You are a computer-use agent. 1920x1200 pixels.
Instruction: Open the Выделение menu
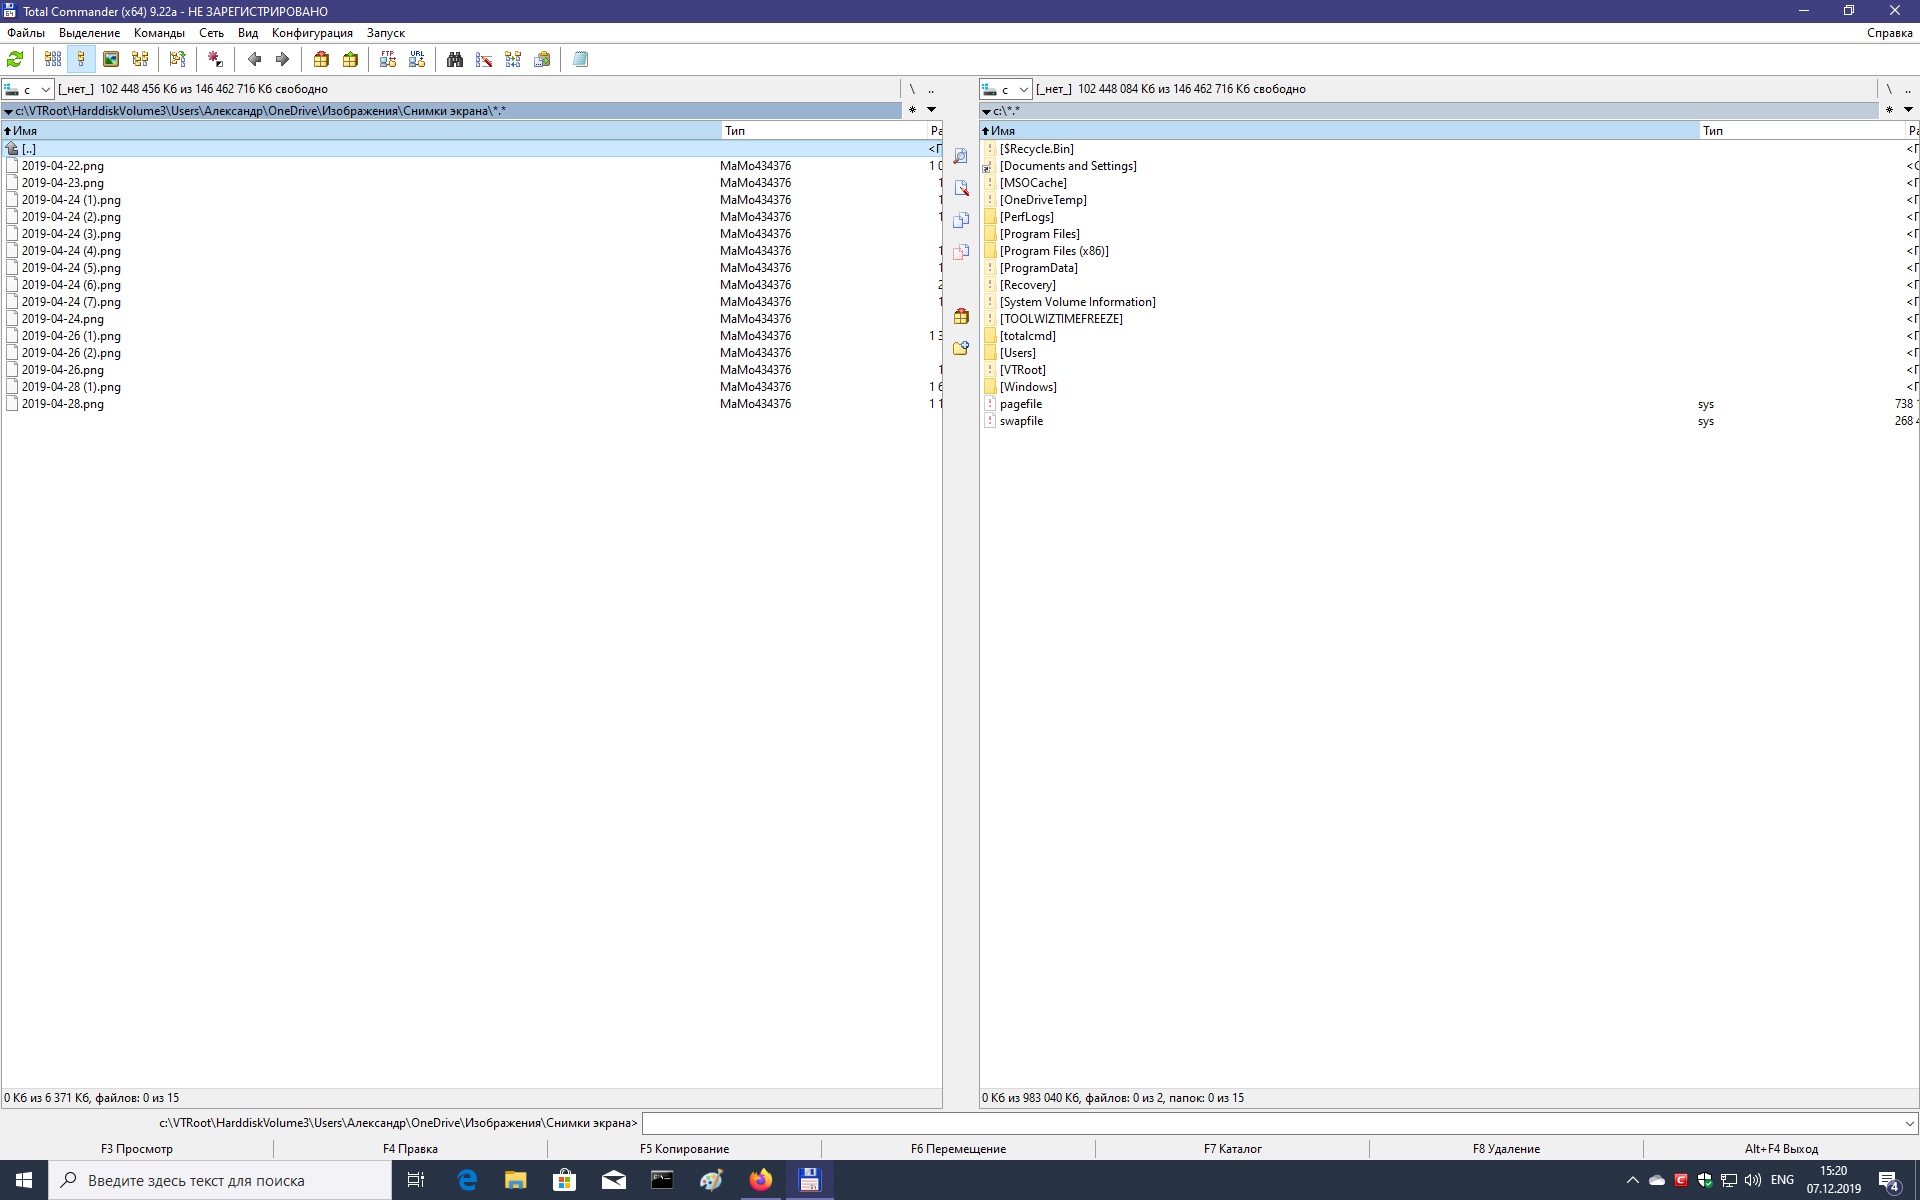89,33
